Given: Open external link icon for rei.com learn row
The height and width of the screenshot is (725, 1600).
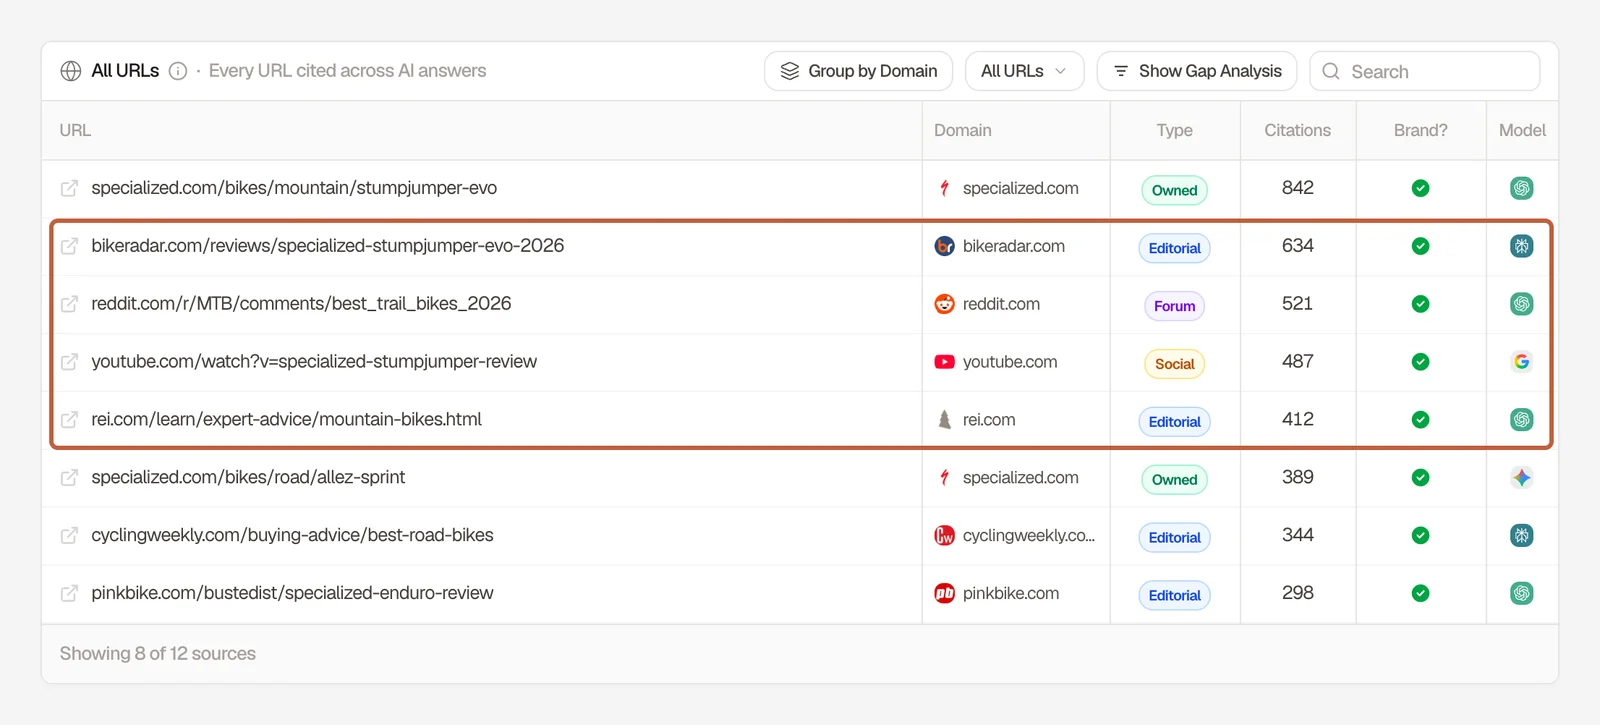Looking at the screenshot, I should [69, 420].
